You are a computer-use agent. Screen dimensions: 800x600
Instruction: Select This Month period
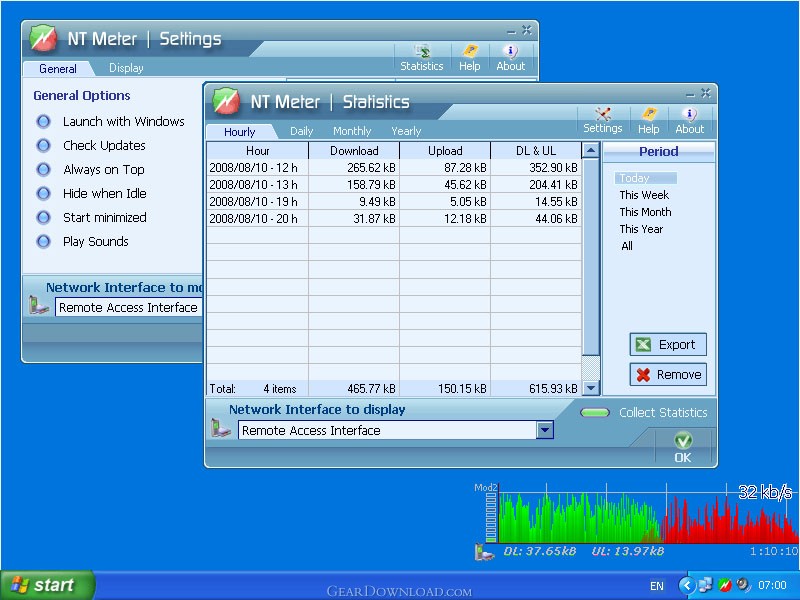click(645, 212)
